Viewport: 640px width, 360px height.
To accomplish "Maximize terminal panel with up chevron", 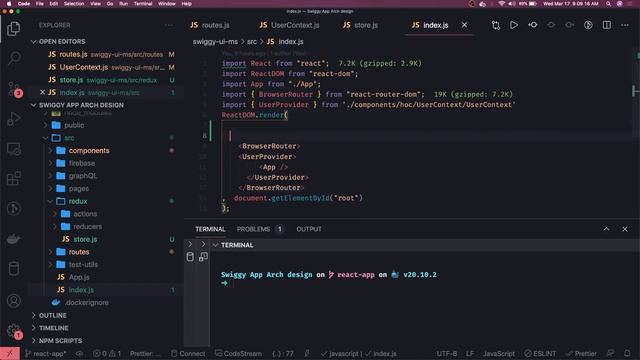I will coord(607,229).
